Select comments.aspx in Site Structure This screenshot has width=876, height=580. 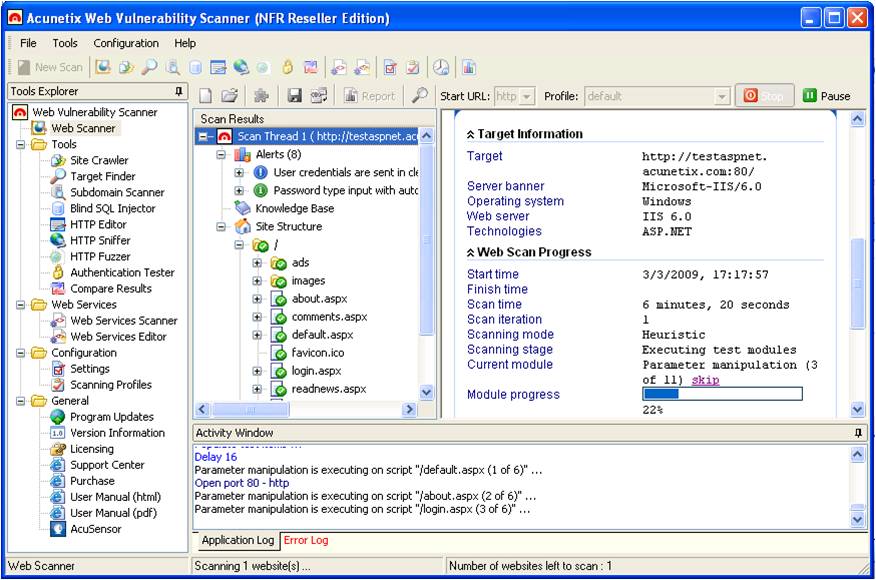click(329, 317)
